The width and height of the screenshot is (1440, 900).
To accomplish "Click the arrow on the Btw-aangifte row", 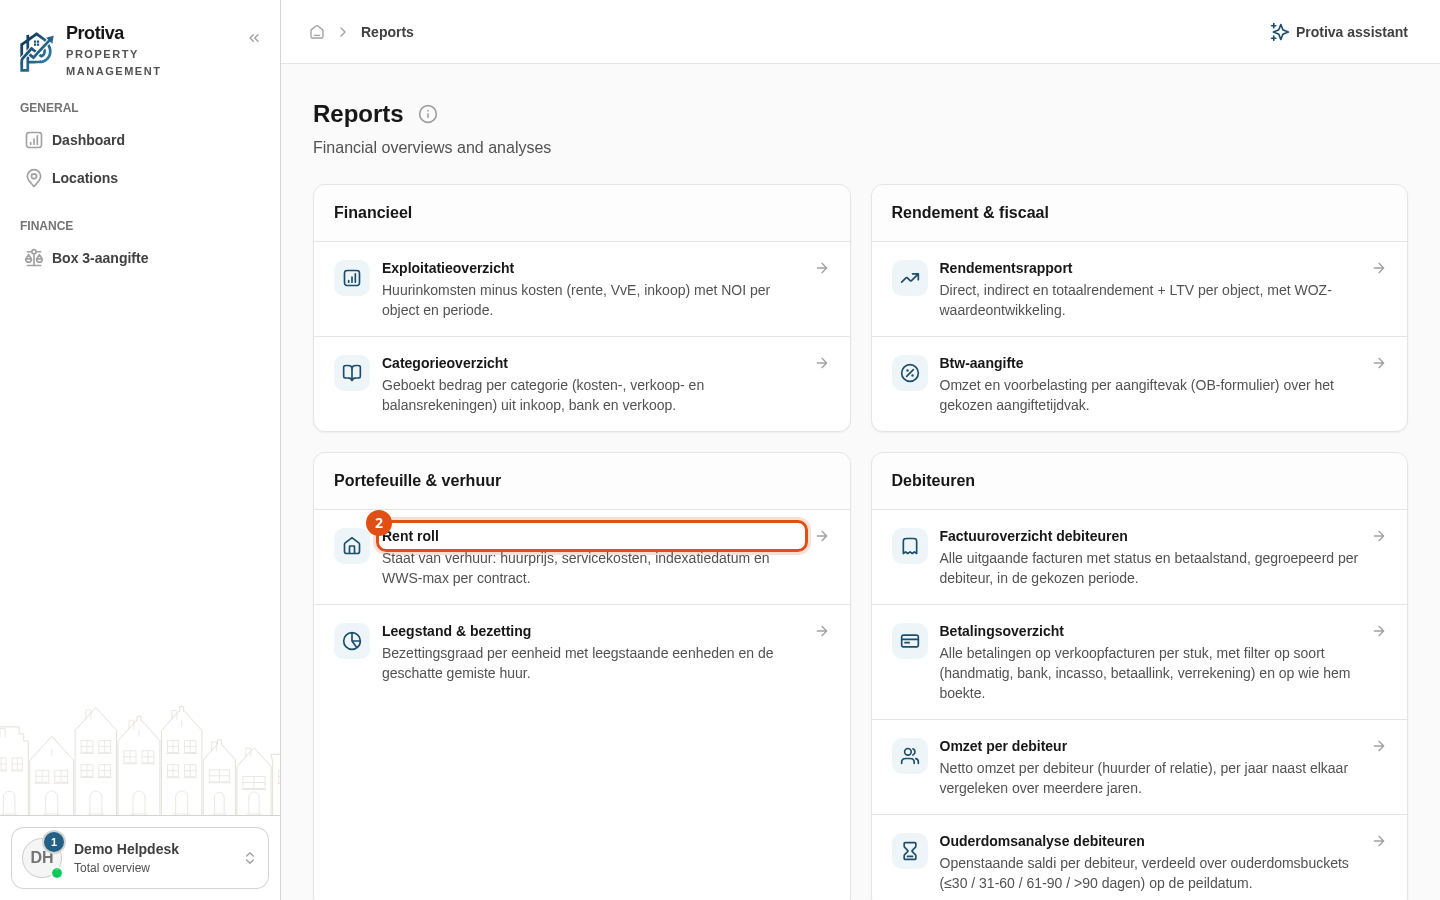I will pos(1379,363).
